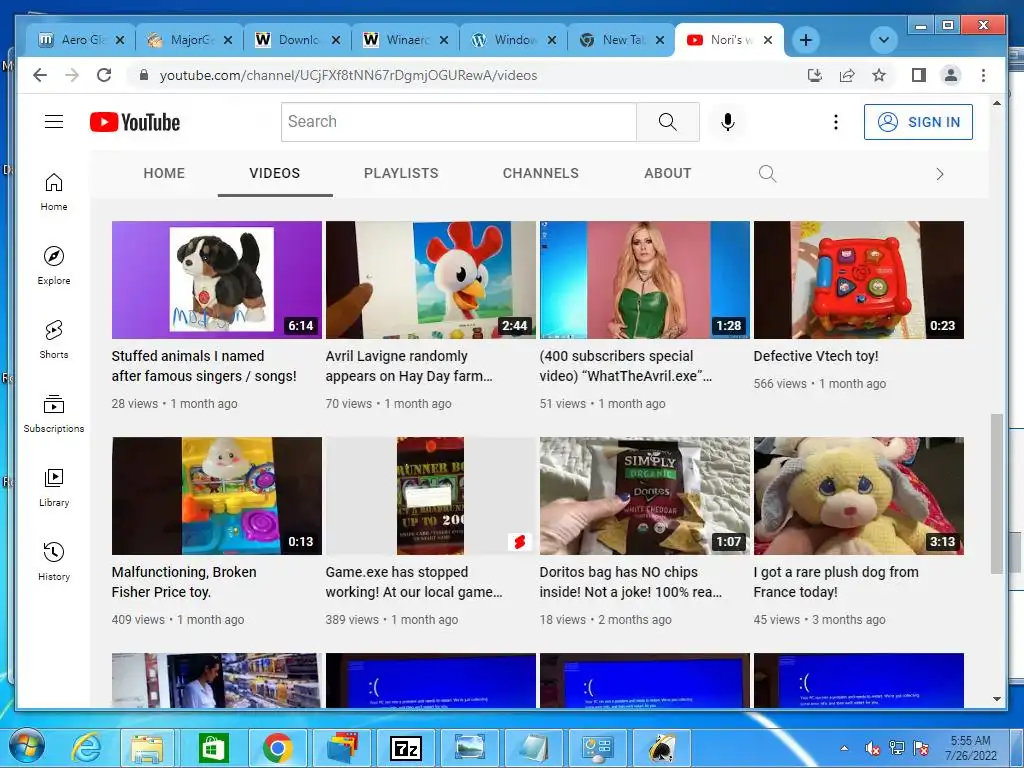Viewport: 1024px width, 768px height.
Task: Click scrollbar down arrow
Action: (x=997, y=699)
